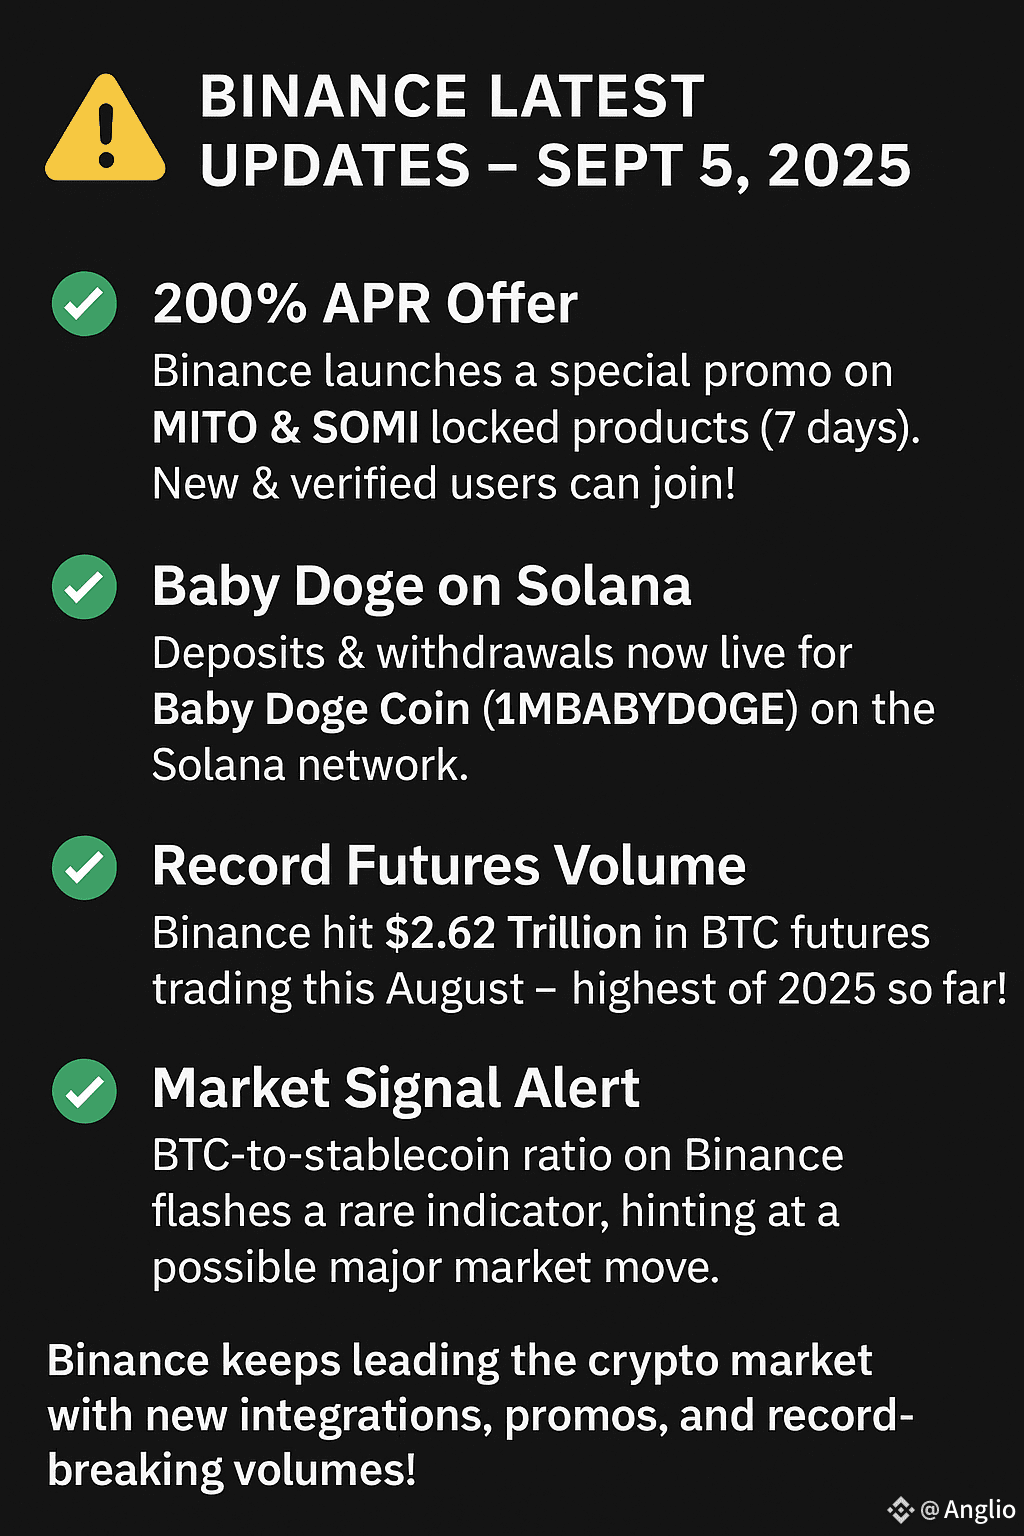Click the Baby Doge on Solana heading
Viewport: 1024px width, 1536px height.
[422, 586]
